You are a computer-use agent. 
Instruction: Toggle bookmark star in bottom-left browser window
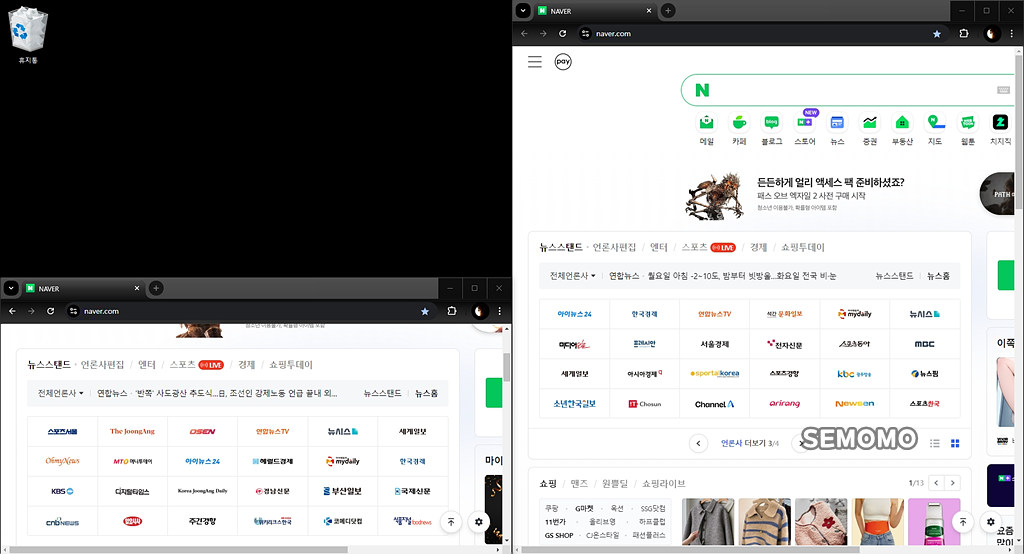click(x=424, y=311)
